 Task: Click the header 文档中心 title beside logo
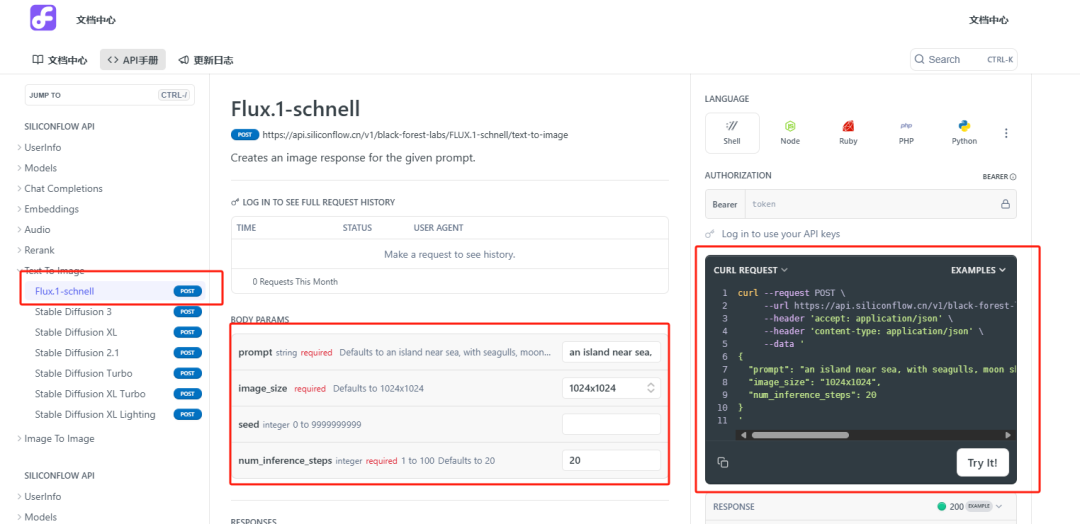[x=96, y=20]
